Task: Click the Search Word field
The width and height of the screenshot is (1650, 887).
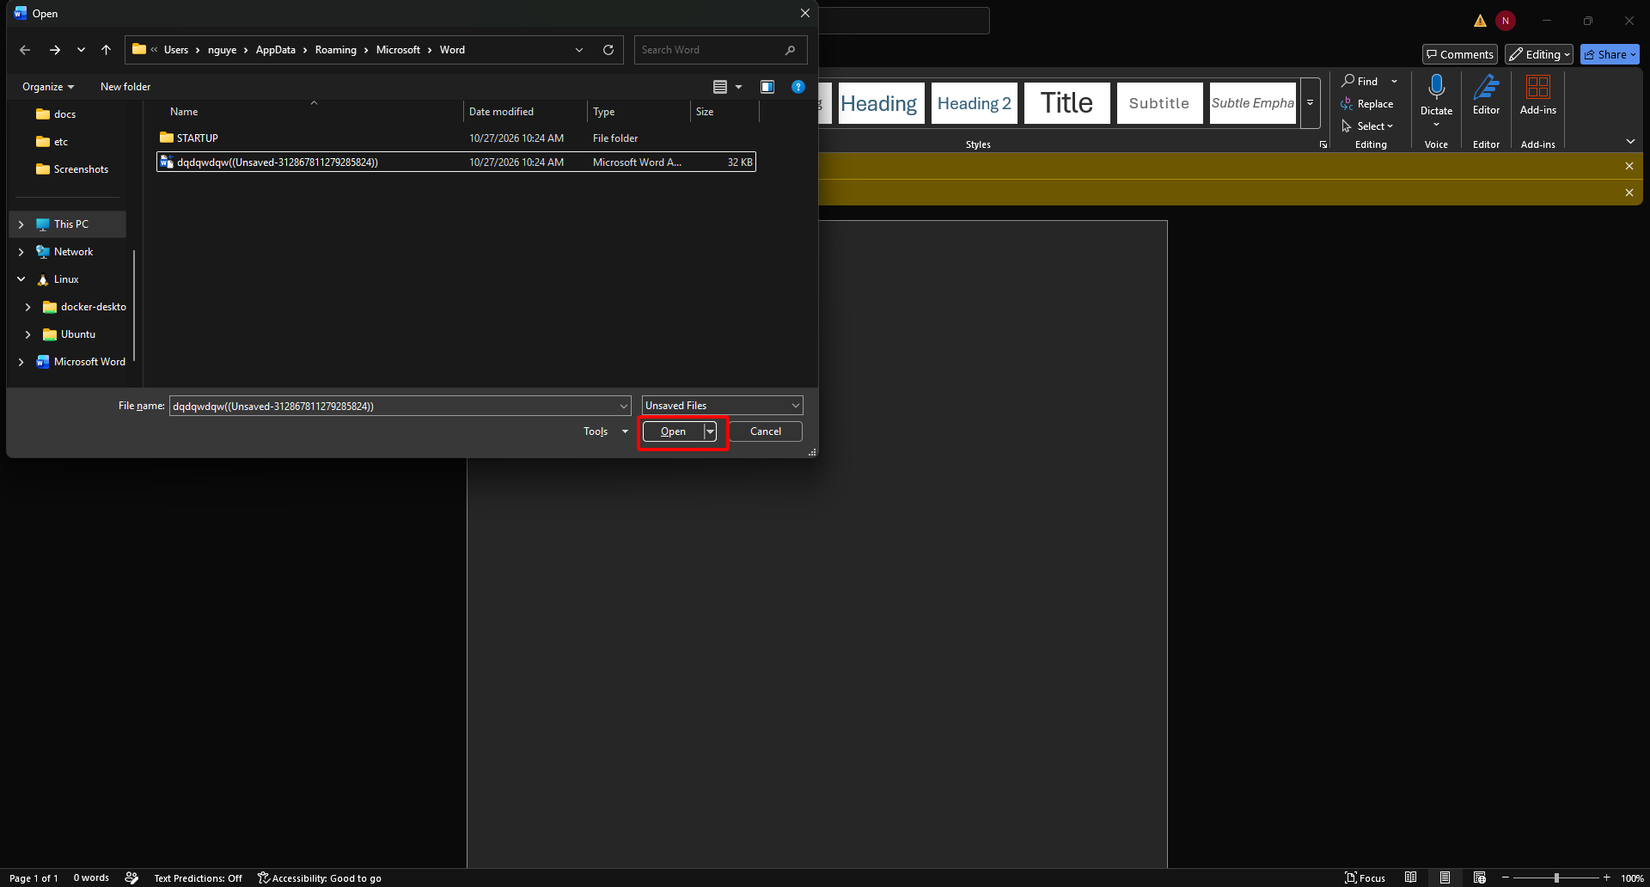Action: click(x=720, y=50)
